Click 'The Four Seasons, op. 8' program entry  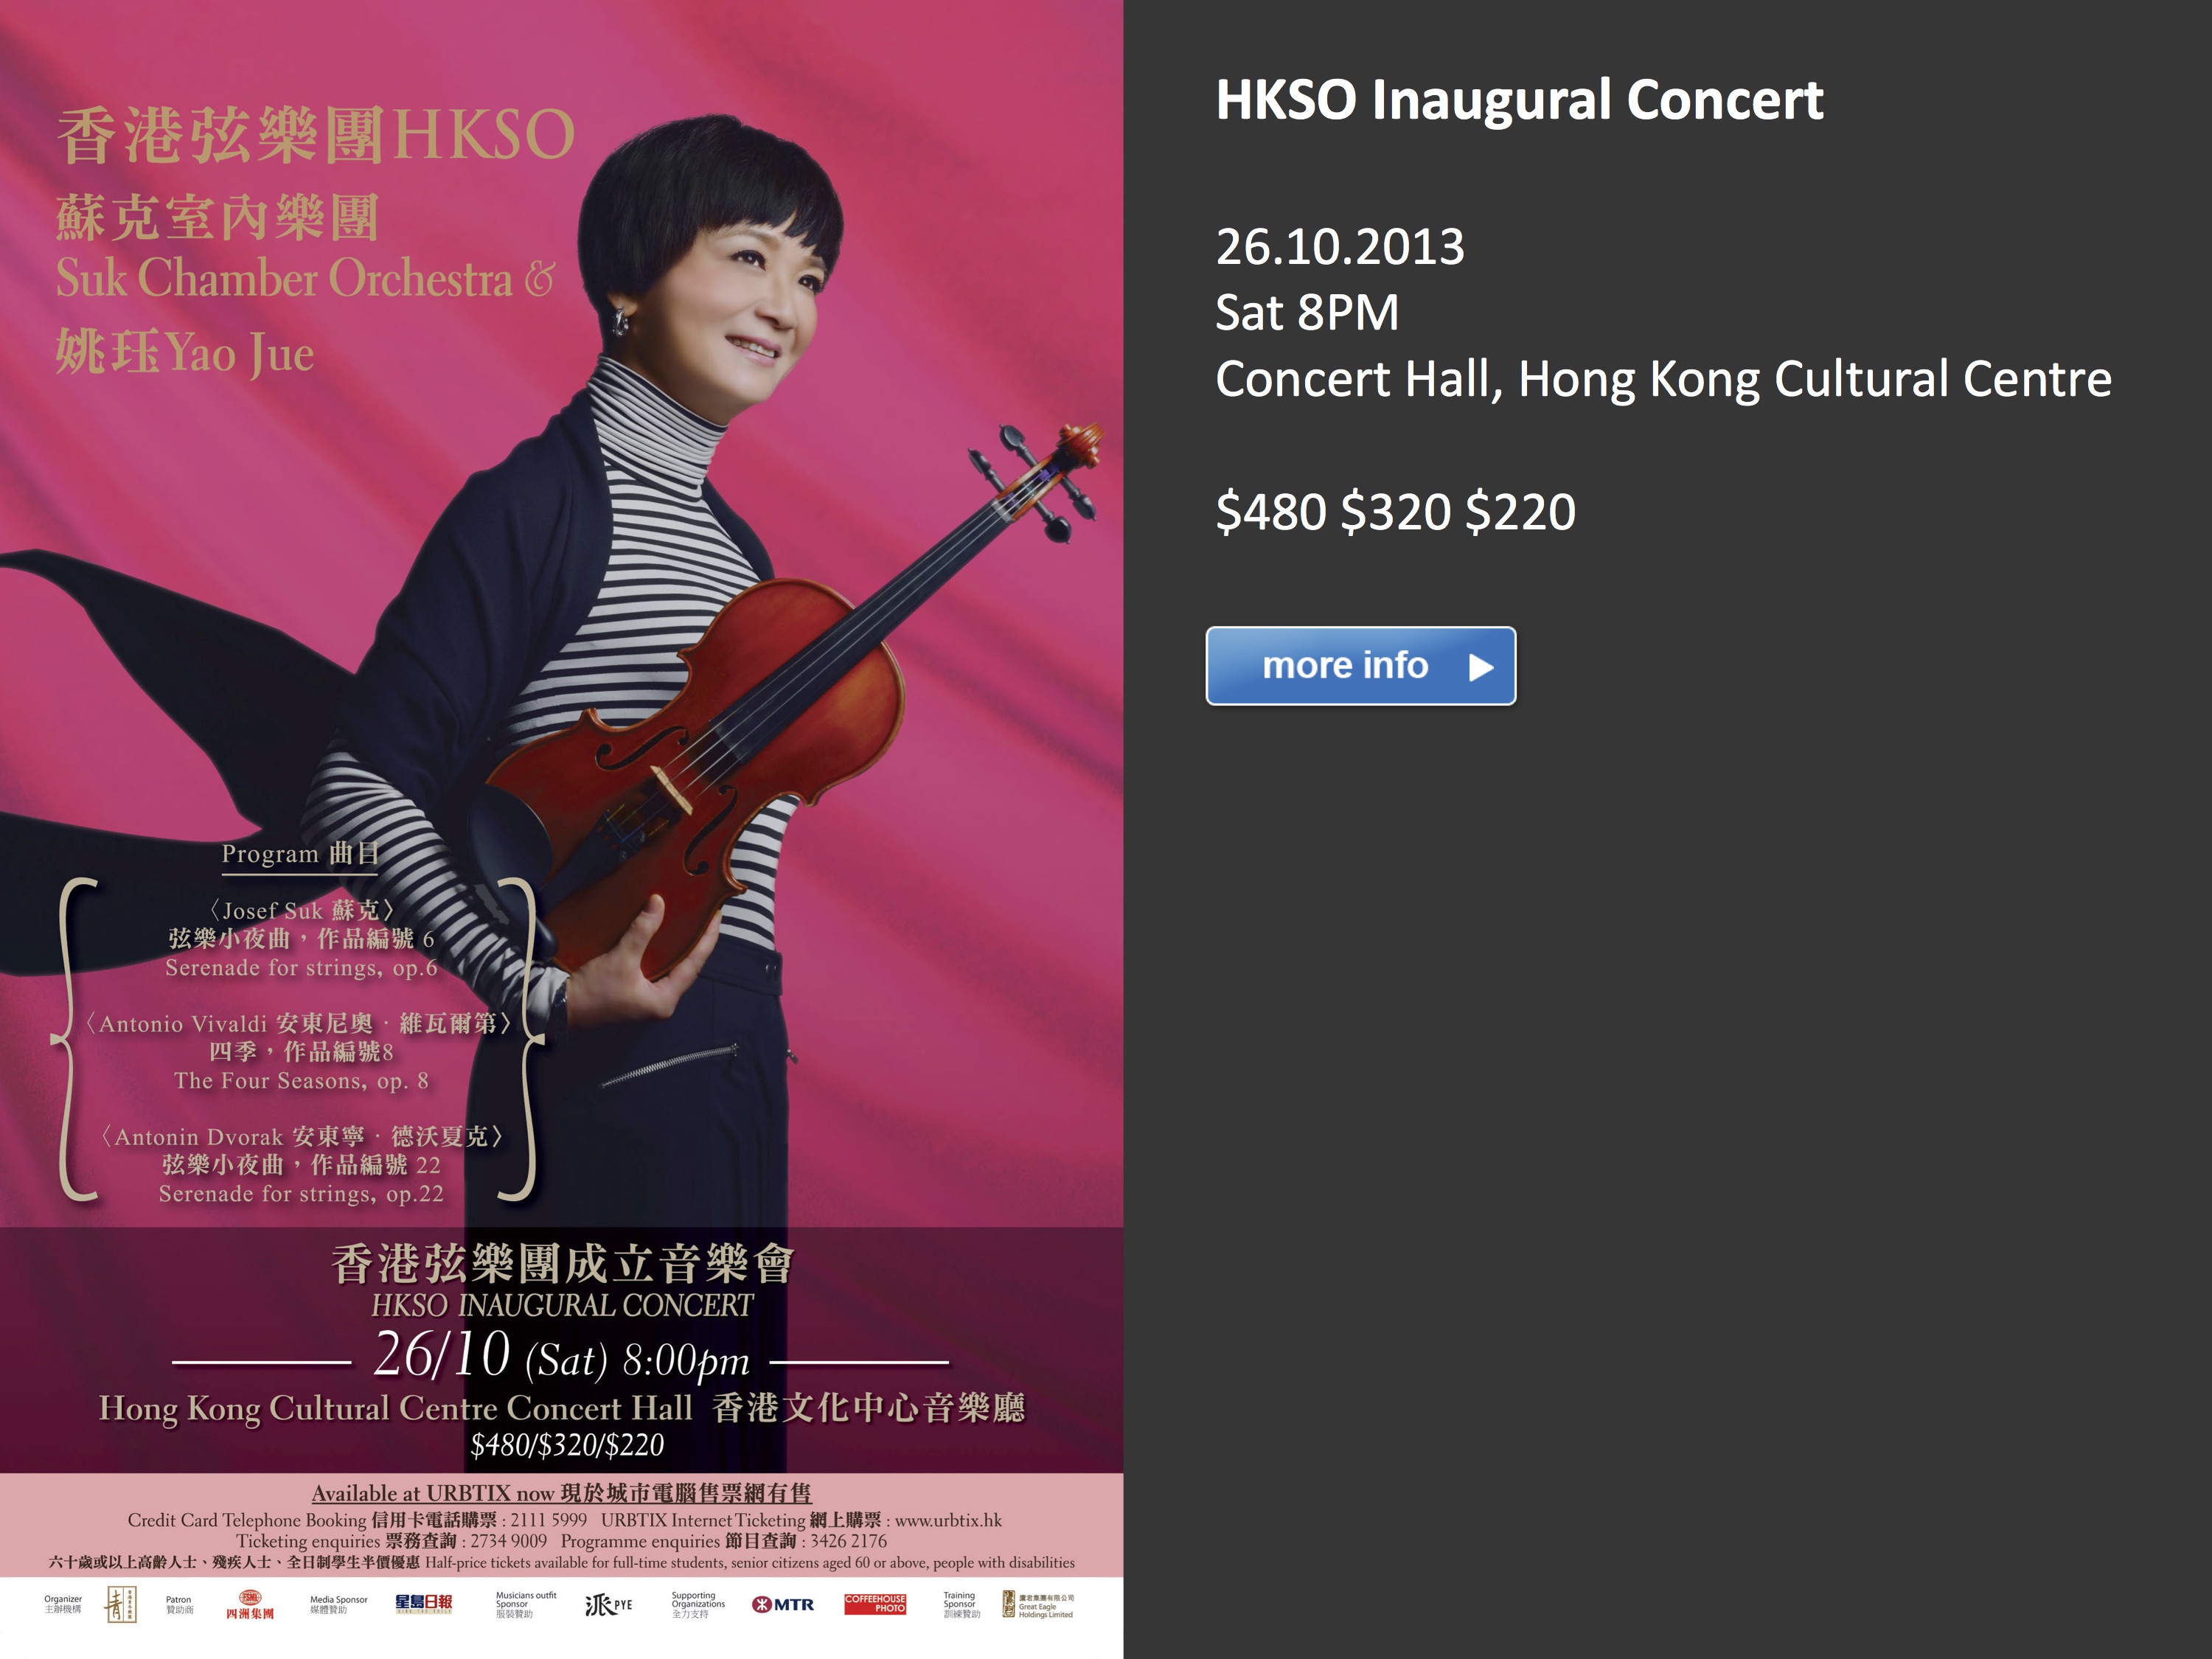[301, 1081]
